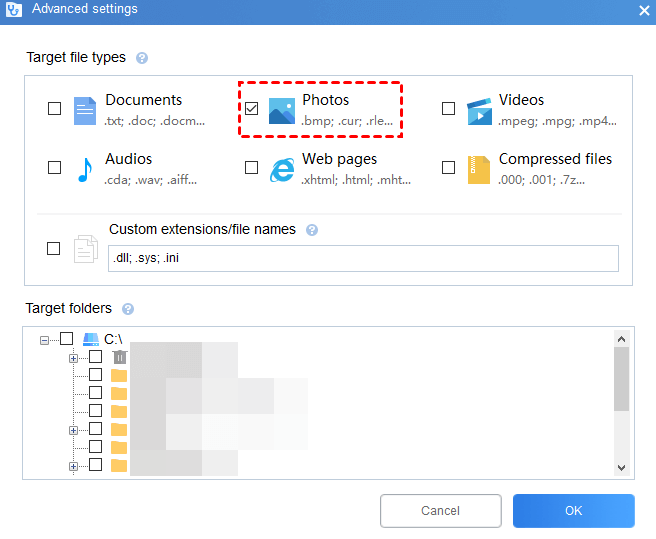Screen dimensions: 656x539
Task: Uncheck the Photos checkbox
Action: [251, 108]
